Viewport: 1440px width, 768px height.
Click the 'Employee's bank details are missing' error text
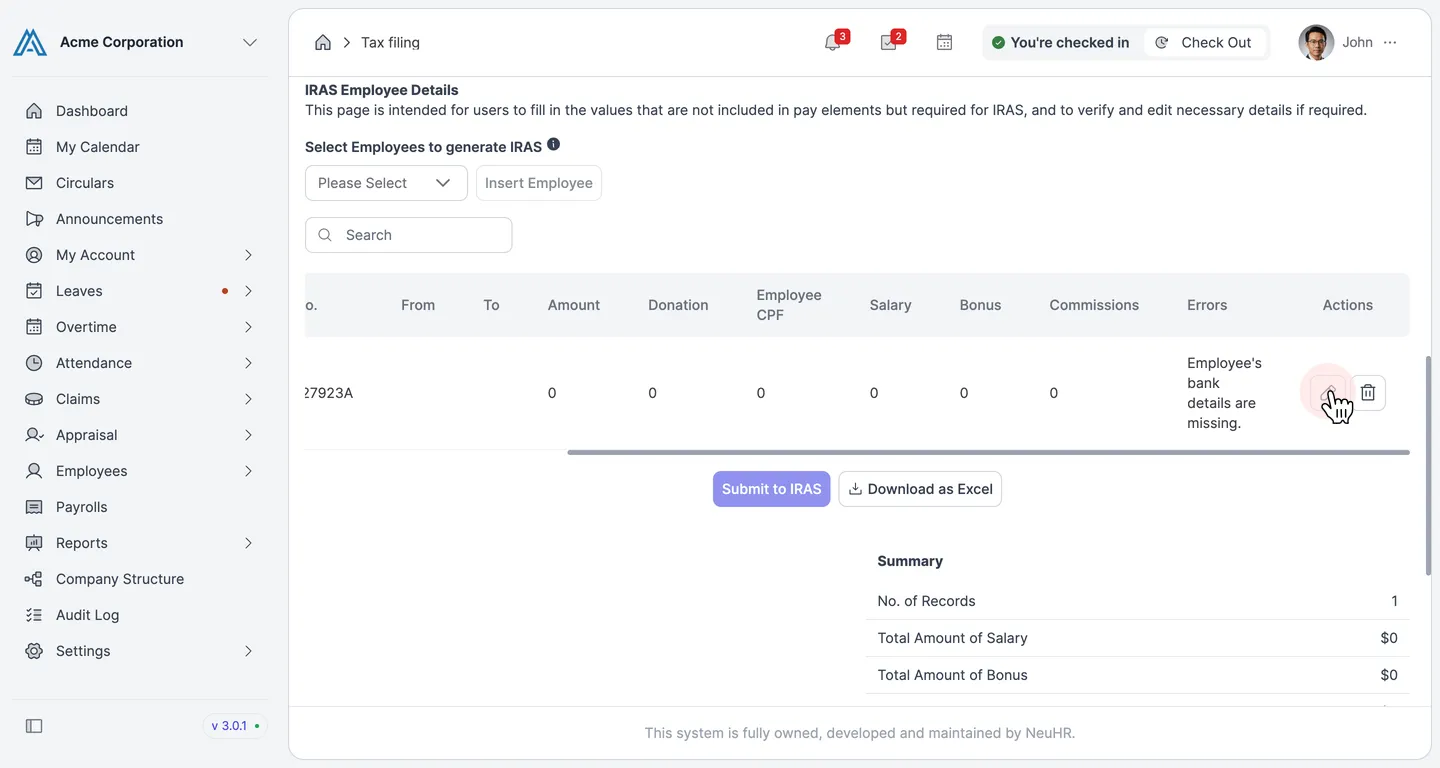(x=1224, y=393)
